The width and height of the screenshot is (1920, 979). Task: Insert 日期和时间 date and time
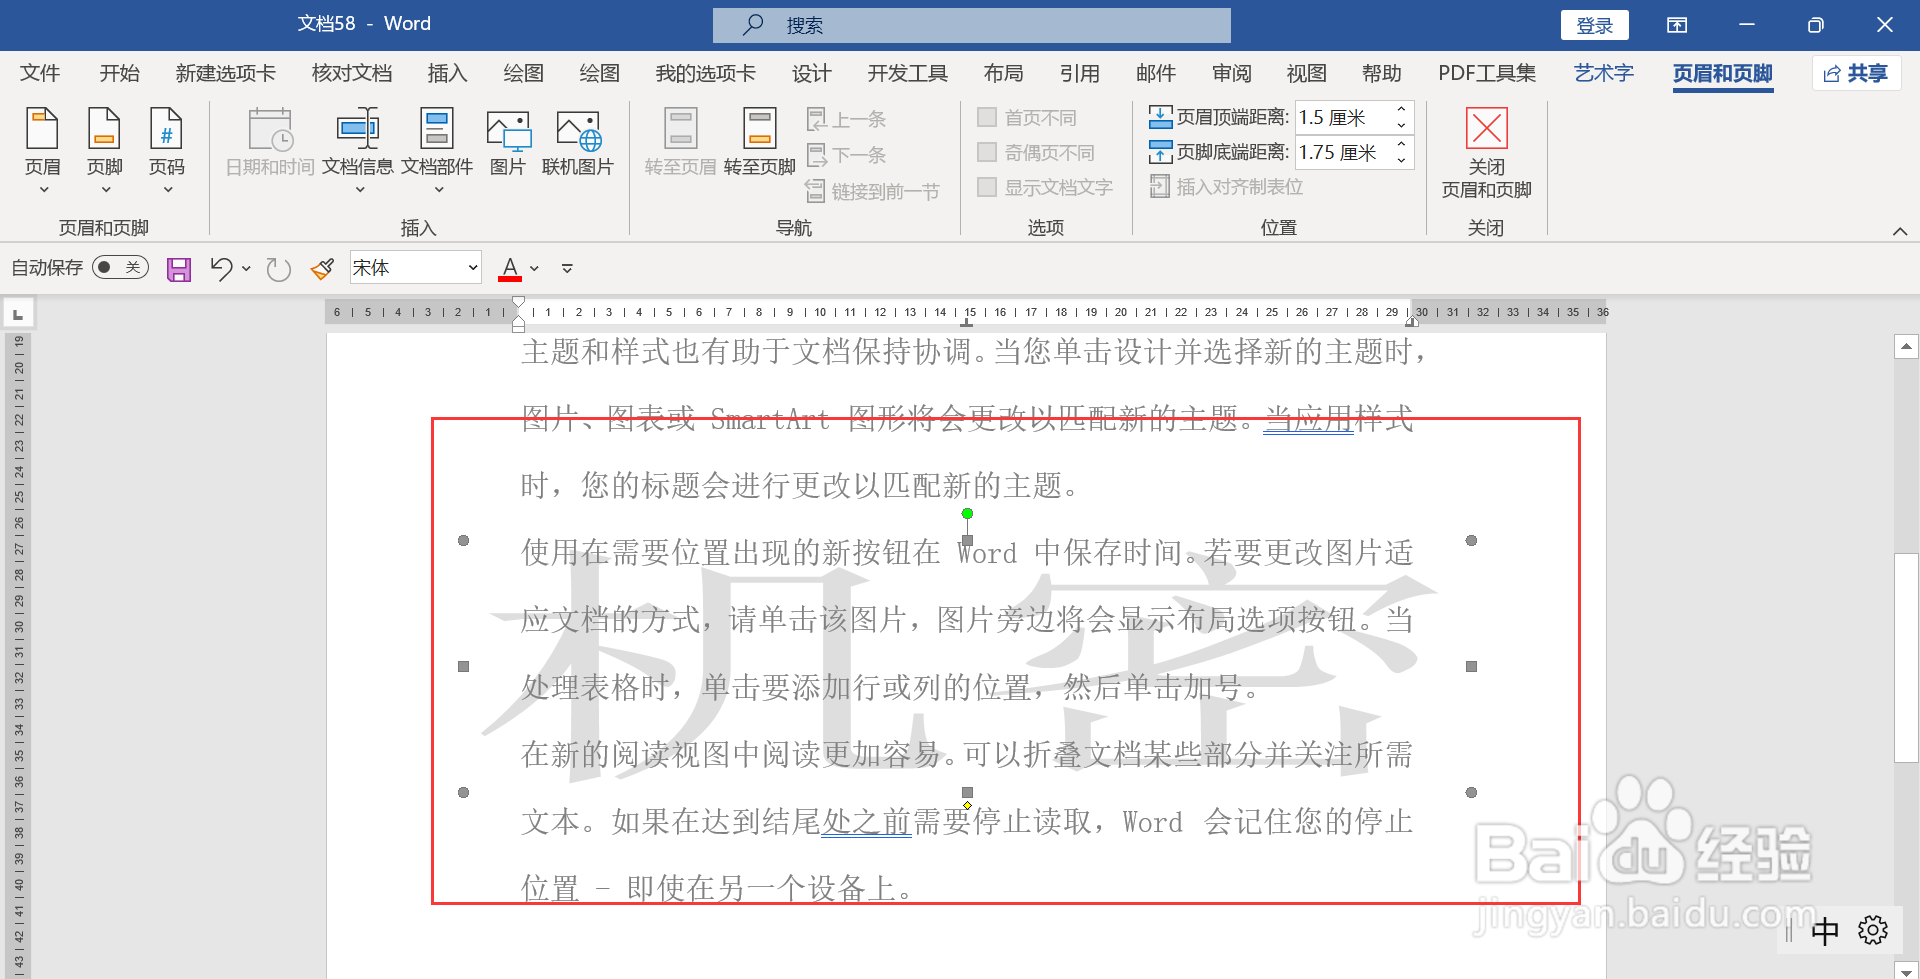270,142
